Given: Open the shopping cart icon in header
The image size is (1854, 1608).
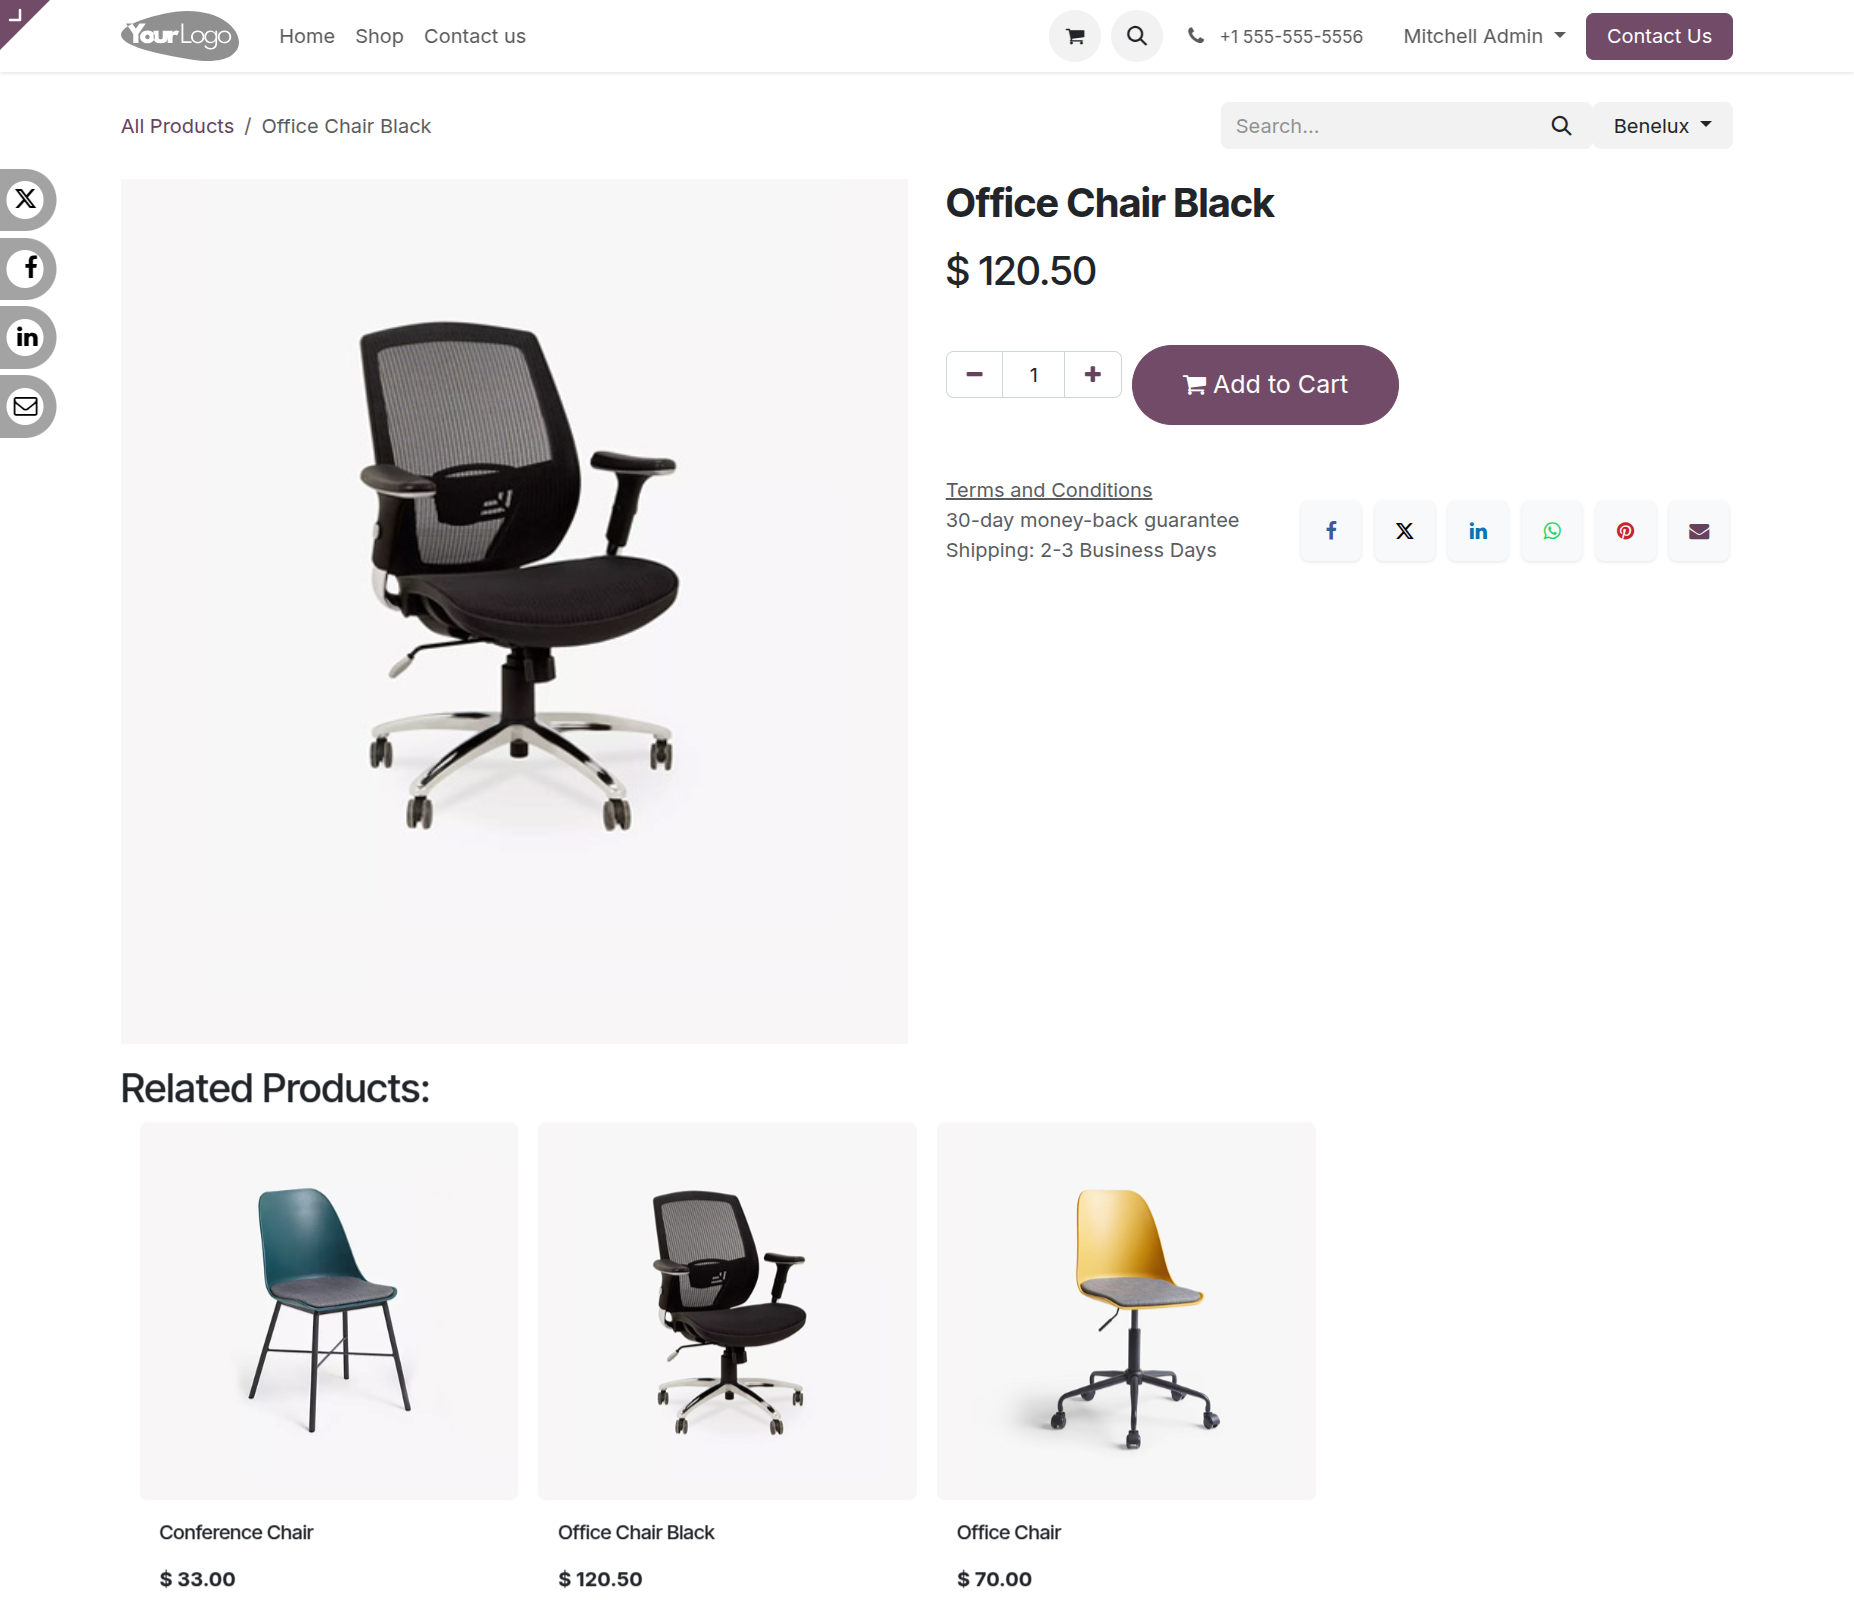Looking at the screenshot, I should point(1075,37).
